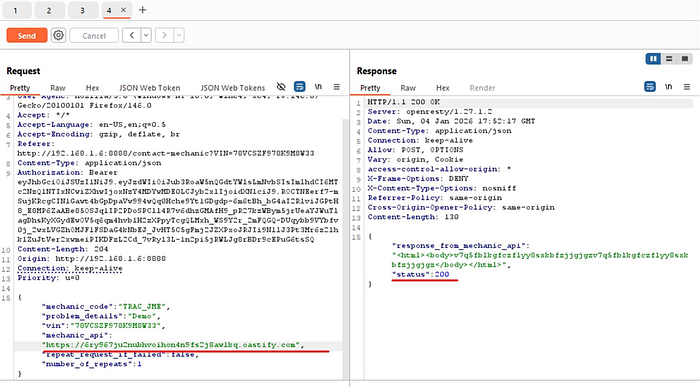Click the vin value line

tap(103, 326)
